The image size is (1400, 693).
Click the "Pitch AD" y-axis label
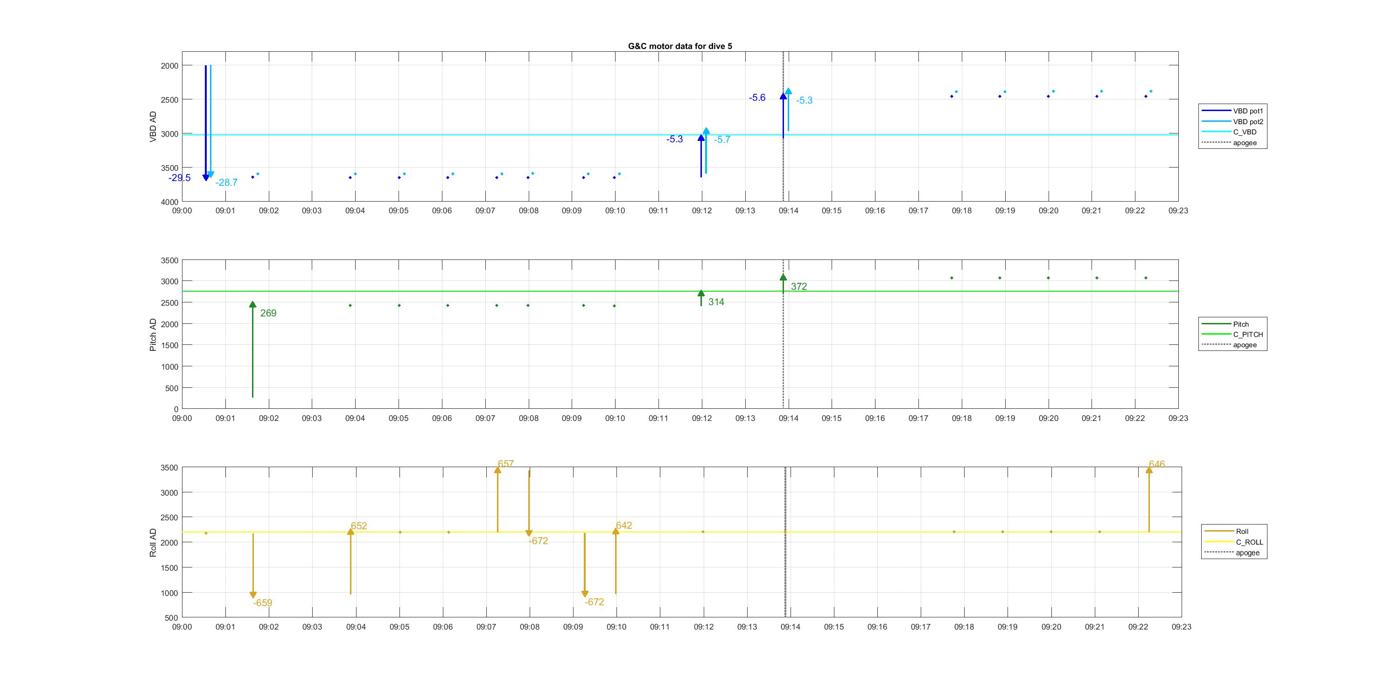click(154, 334)
